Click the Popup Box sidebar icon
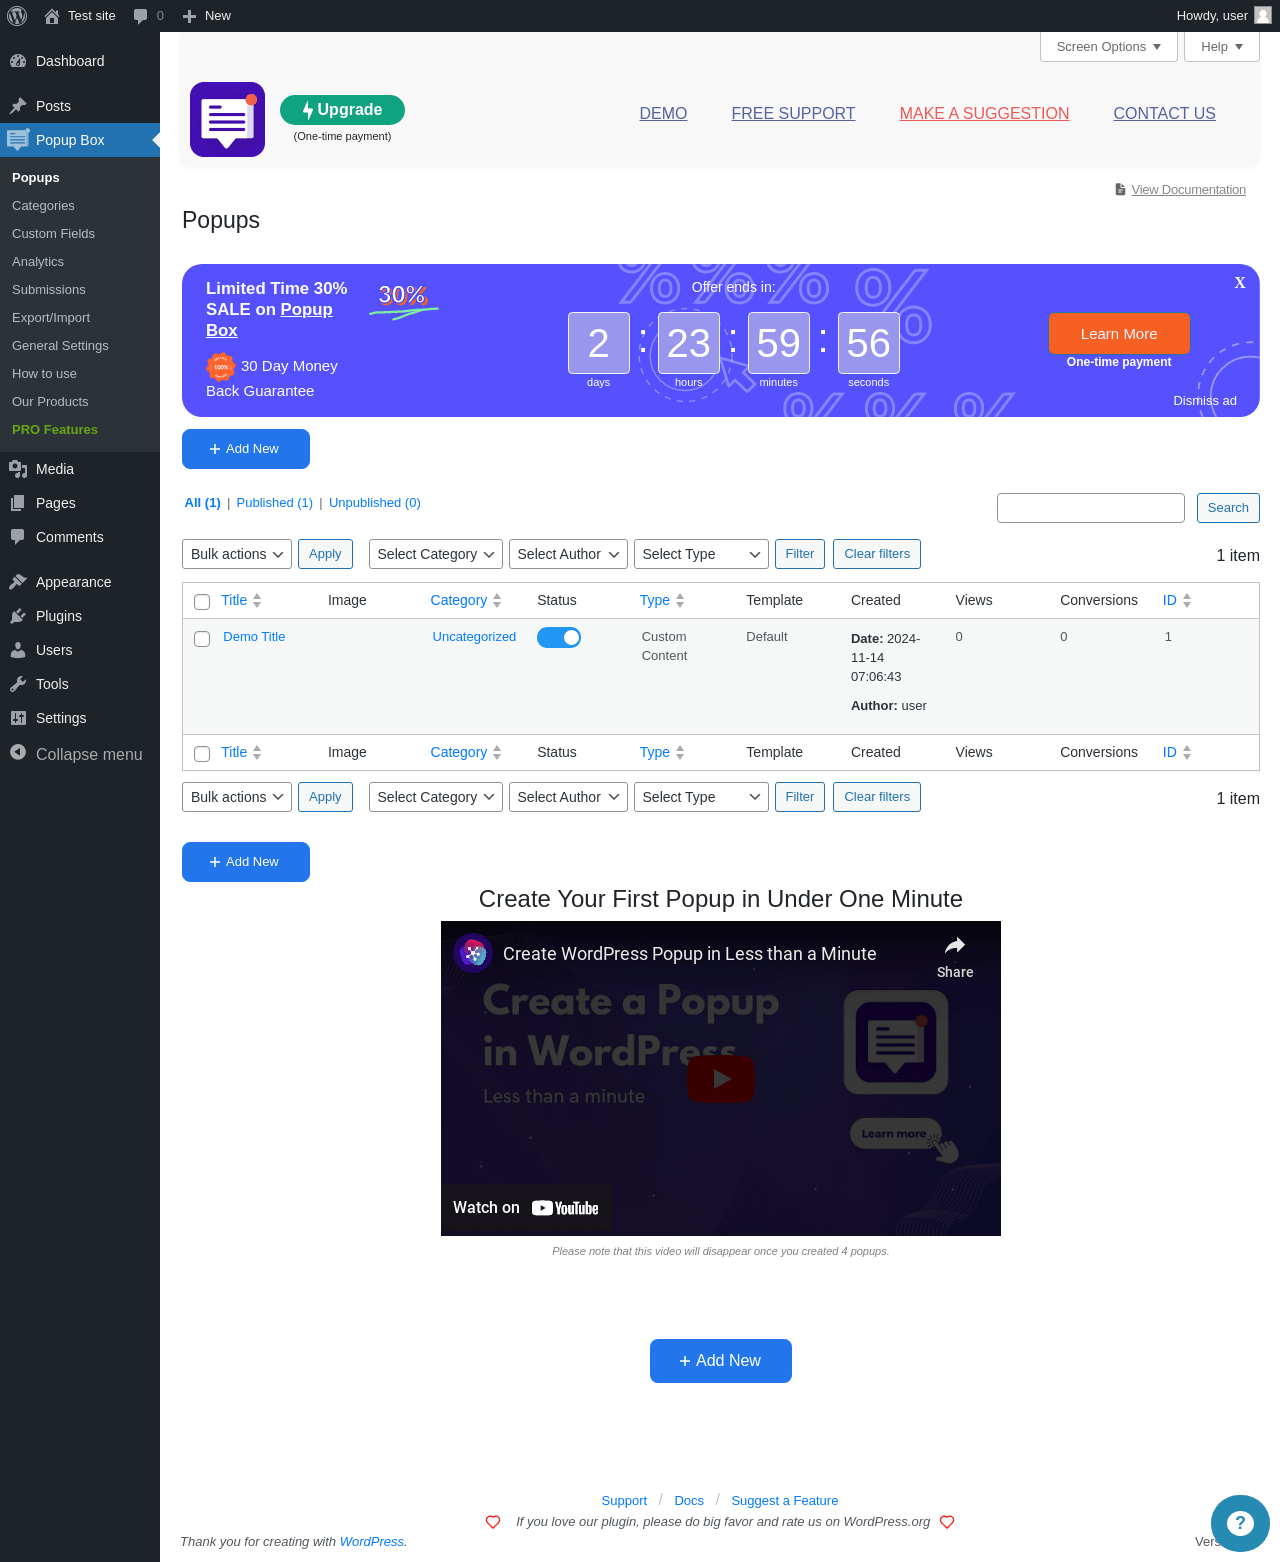The image size is (1280, 1562). pyautogui.click(x=18, y=140)
